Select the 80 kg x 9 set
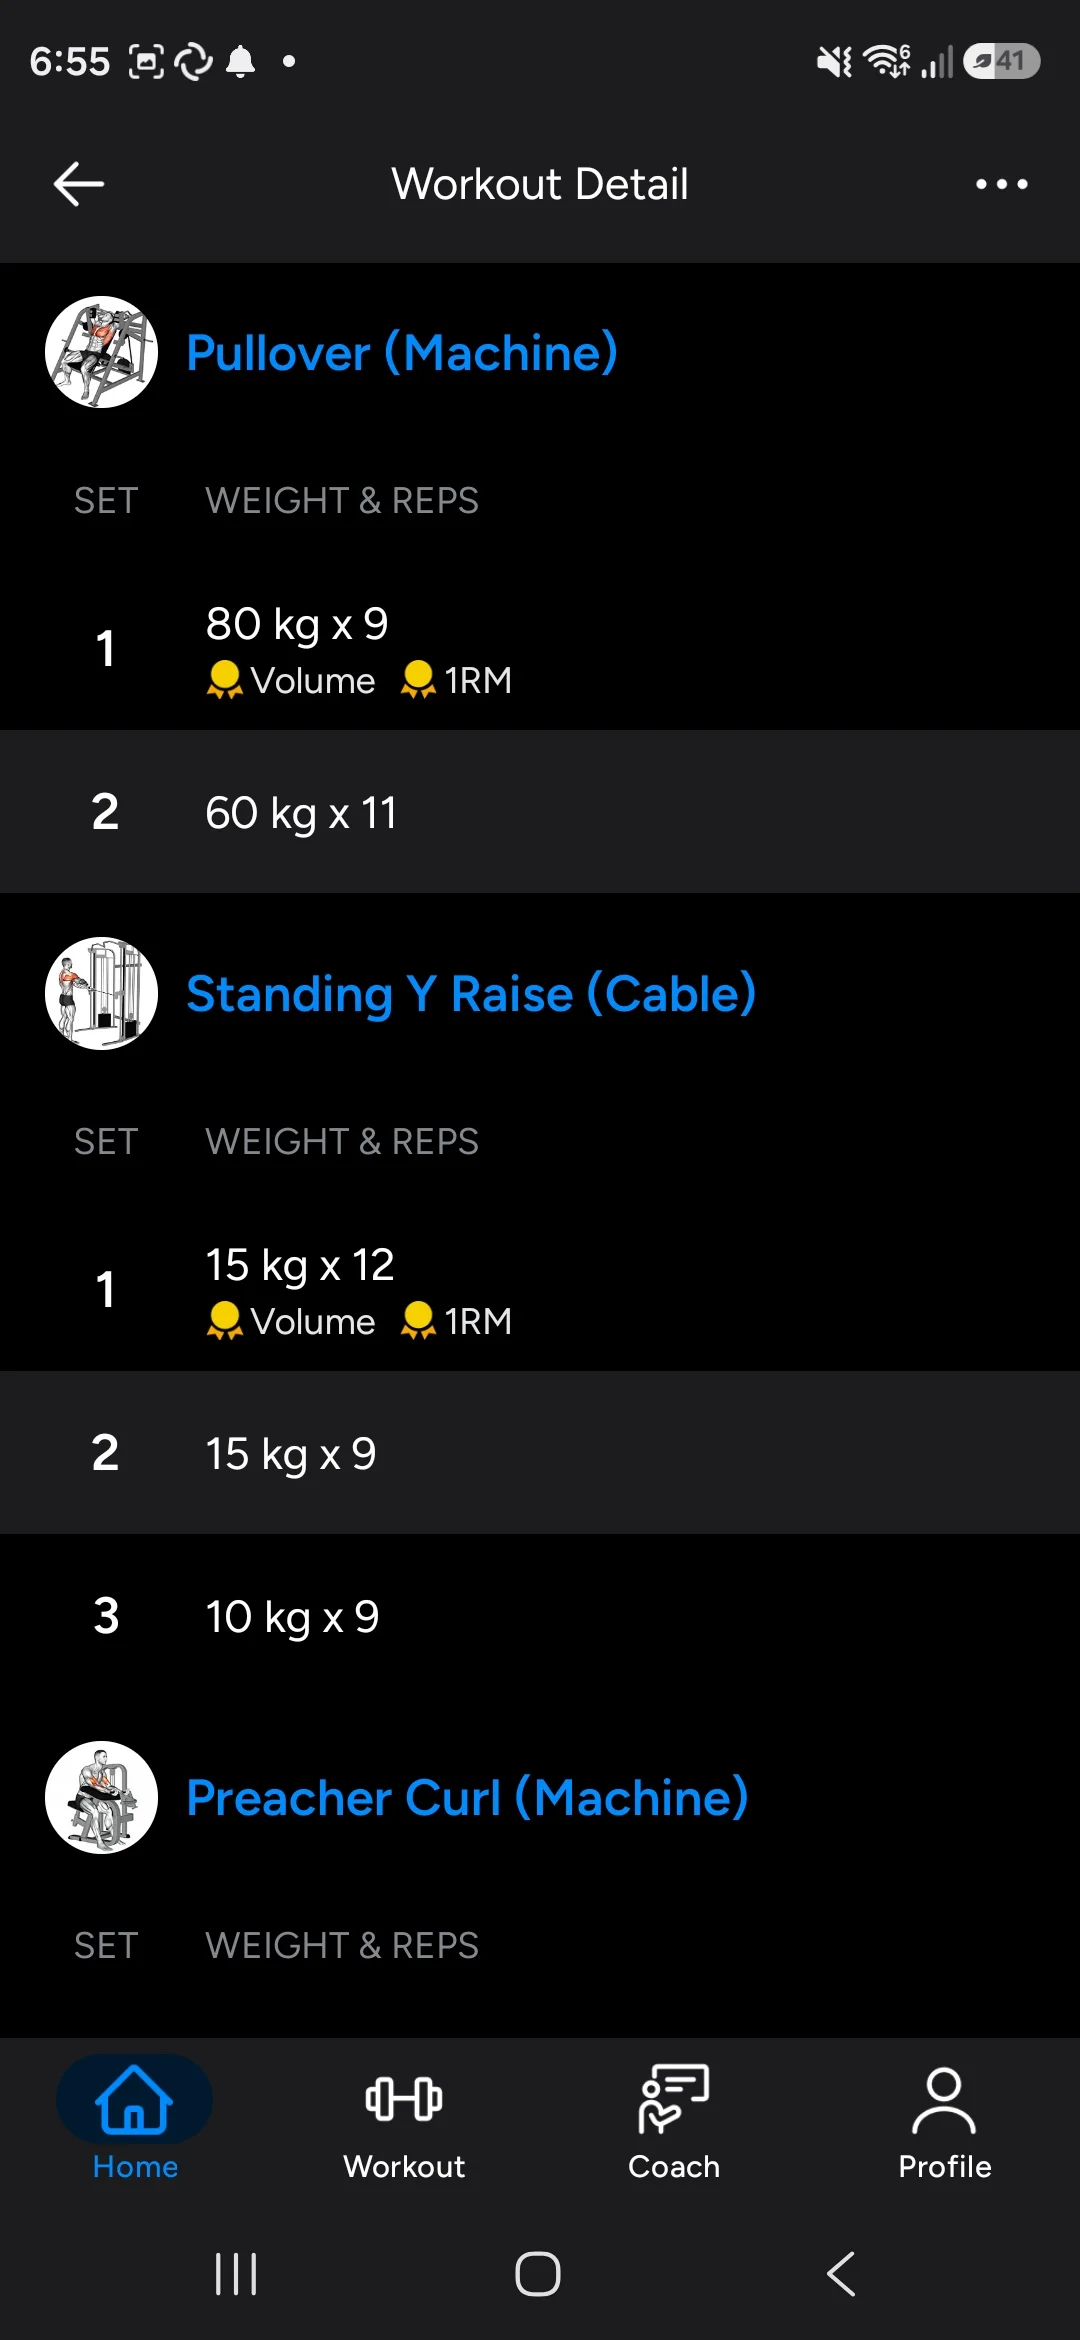The image size is (1080, 2340). tap(540, 649)
